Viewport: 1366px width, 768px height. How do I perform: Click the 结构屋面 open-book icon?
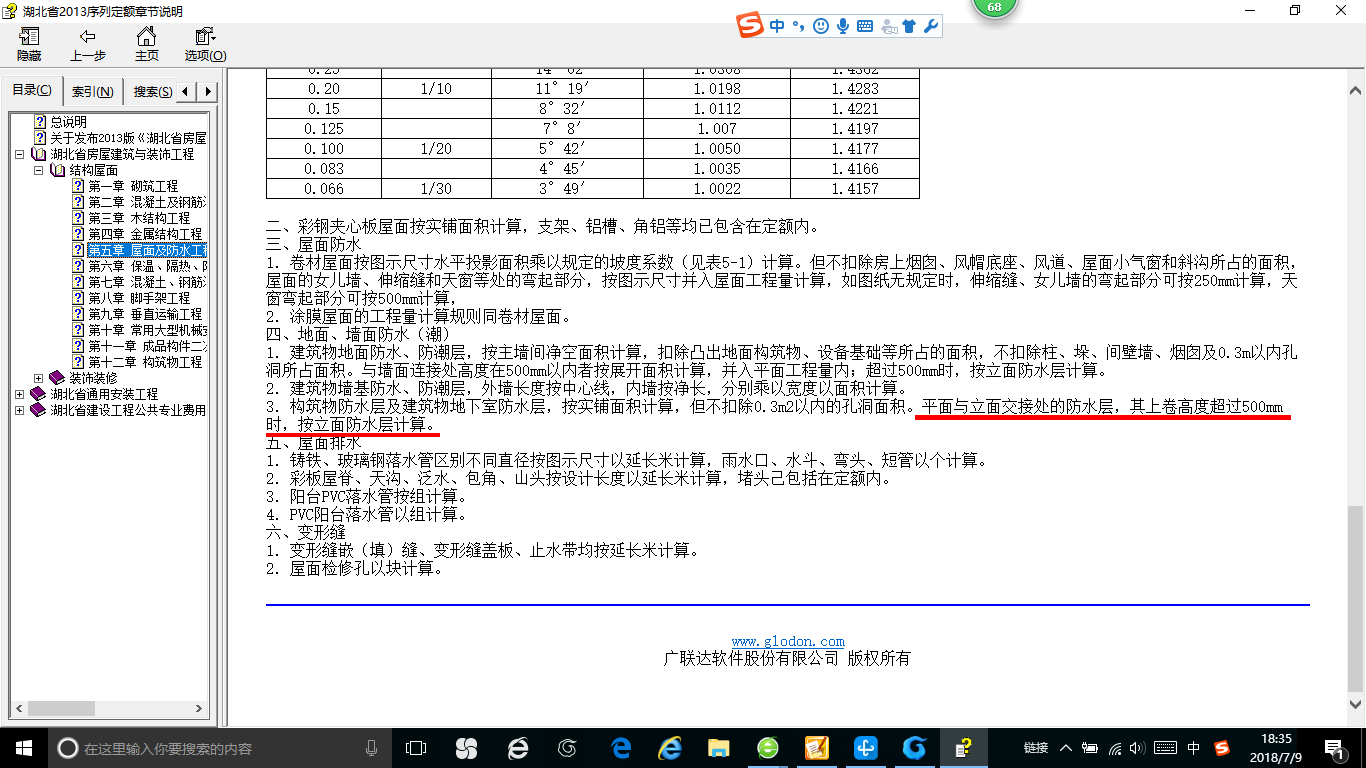pyautogui.click(x=57, y=170)
